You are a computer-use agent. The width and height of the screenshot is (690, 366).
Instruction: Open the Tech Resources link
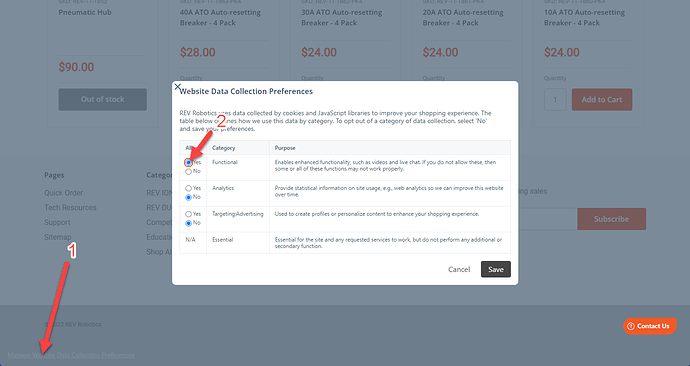70,208
